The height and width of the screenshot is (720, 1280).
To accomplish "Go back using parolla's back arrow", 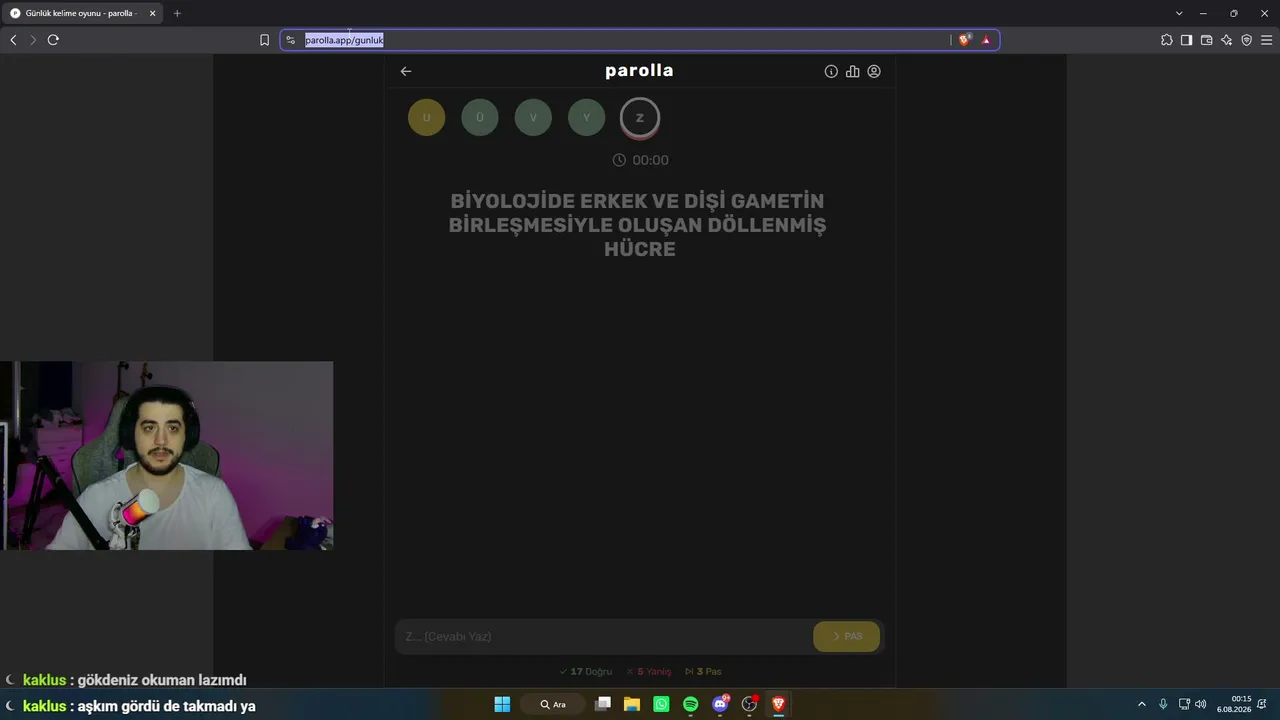I will [406, 71].
